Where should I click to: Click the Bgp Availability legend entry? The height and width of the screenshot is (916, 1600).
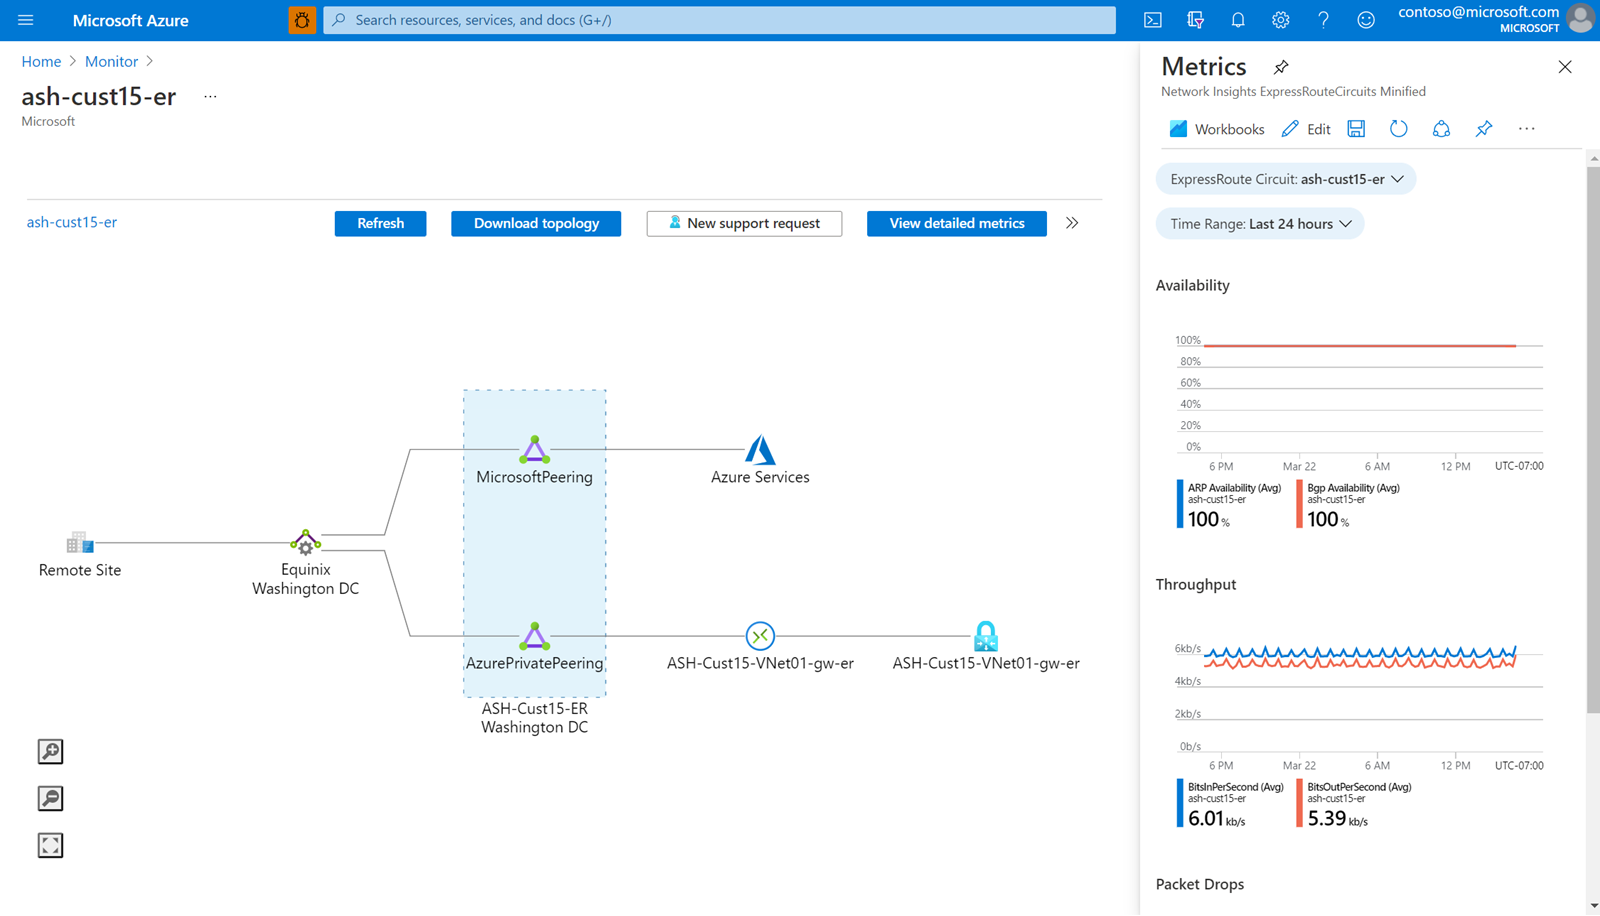coord(1349,505)
